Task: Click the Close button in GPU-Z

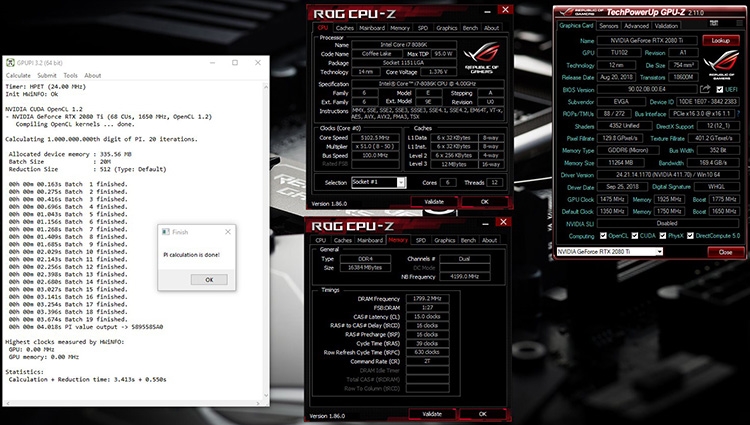Action: pyautogui.click(x=725, y=252)
